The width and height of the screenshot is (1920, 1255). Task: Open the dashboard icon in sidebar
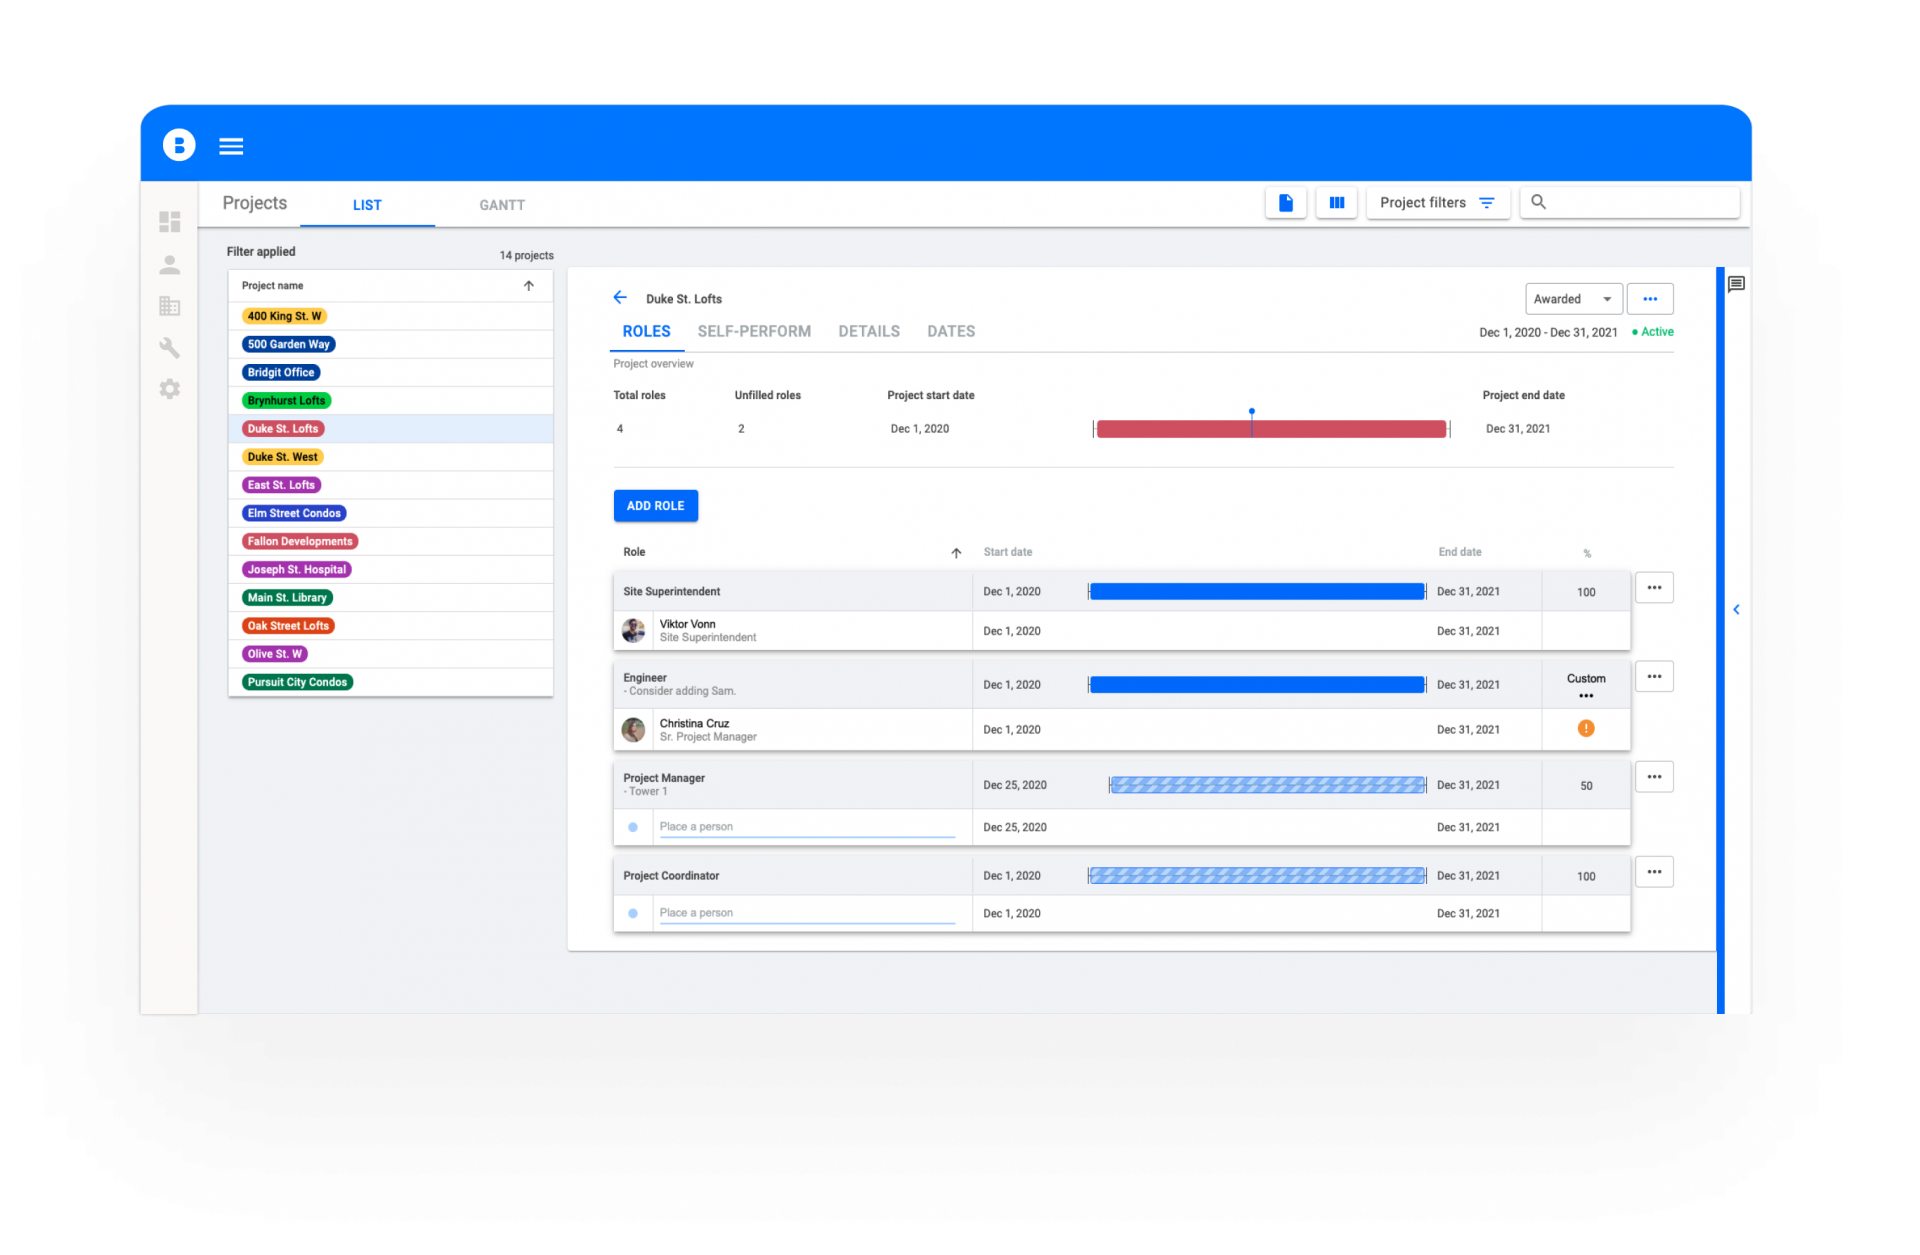(x=170, y=221)
